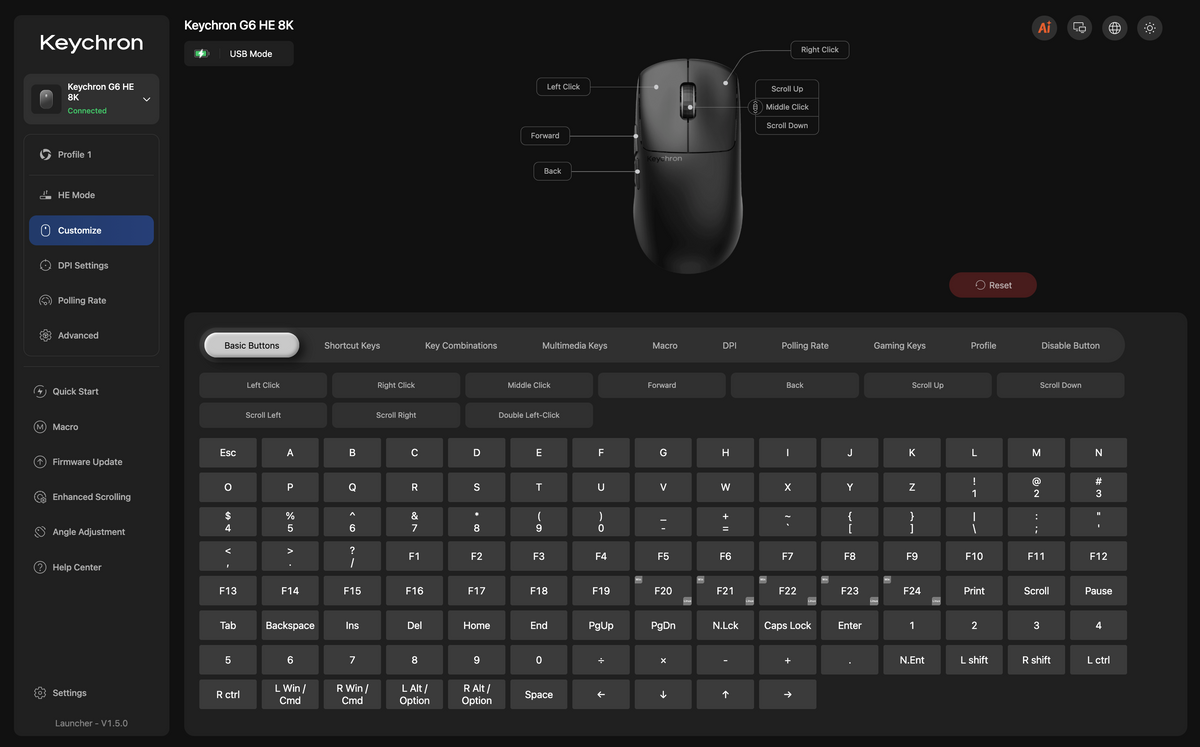Switch to the Polling Rate tab
The height and width of the screenshot is (747, 1200).
(805, 345)
